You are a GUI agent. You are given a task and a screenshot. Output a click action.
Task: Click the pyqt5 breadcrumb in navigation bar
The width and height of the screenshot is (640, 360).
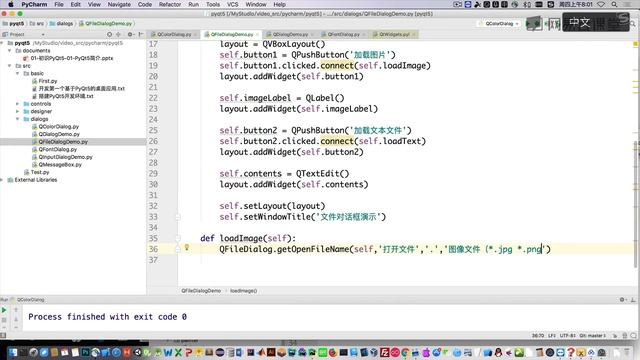click(x=13, y=24)
